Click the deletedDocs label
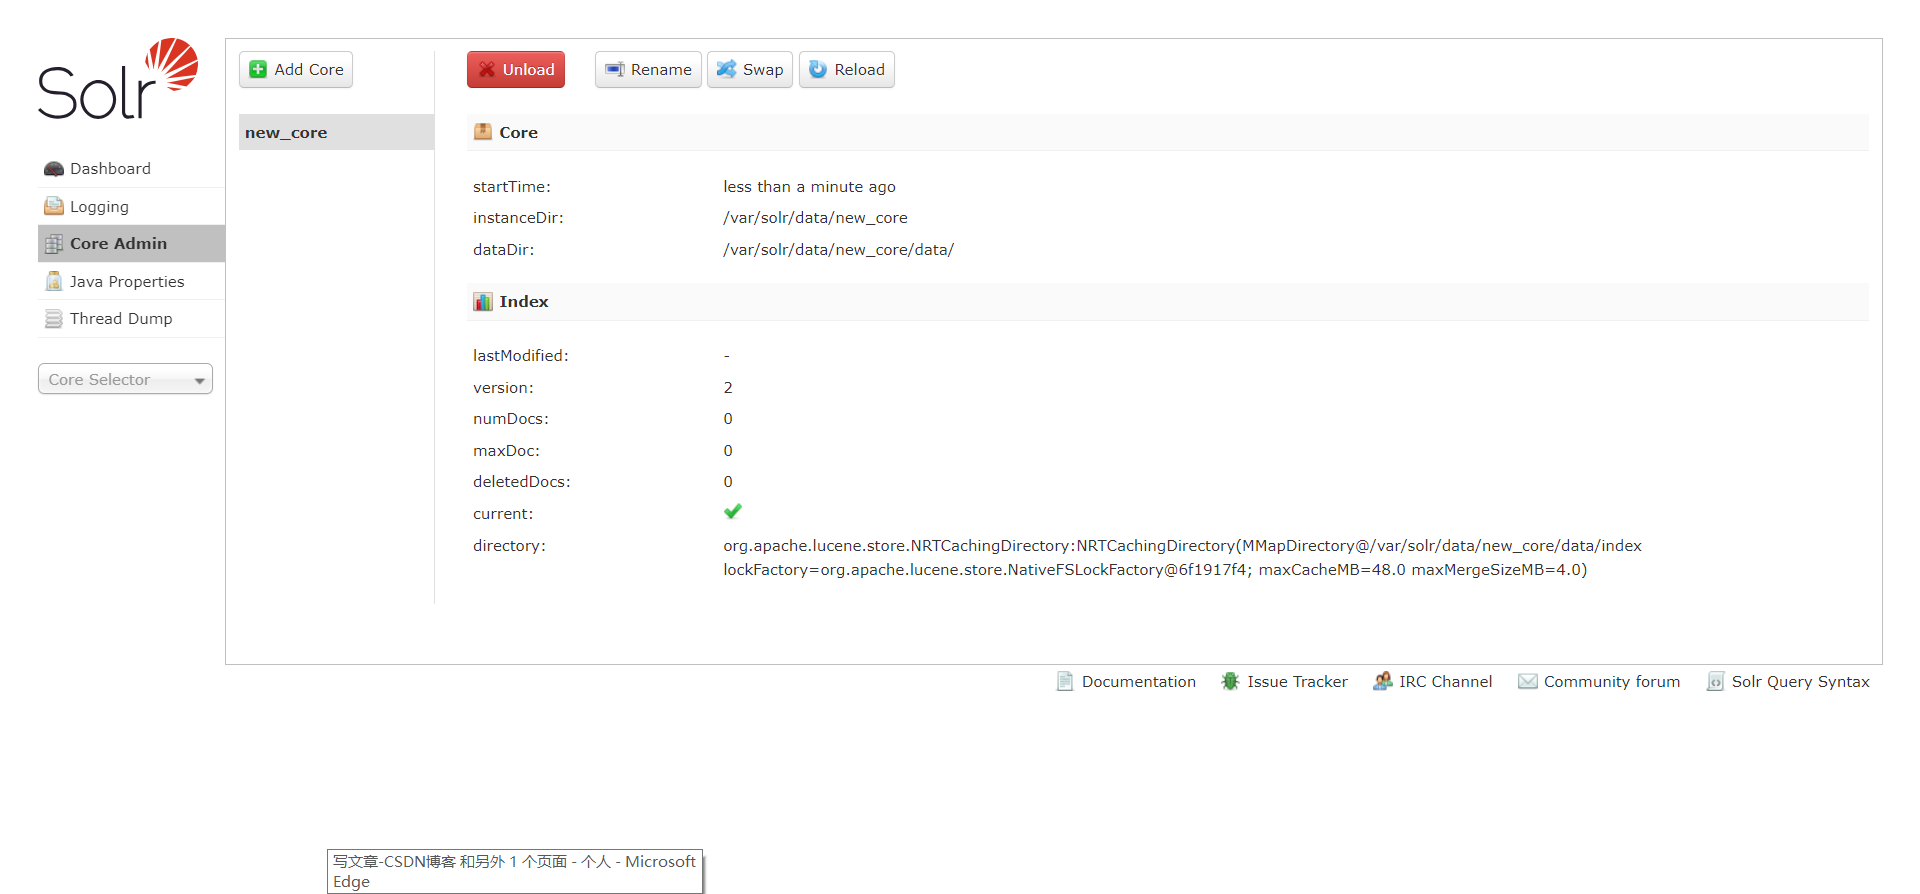Viewport: 1920px width, 894px height. tap(522, 482)
